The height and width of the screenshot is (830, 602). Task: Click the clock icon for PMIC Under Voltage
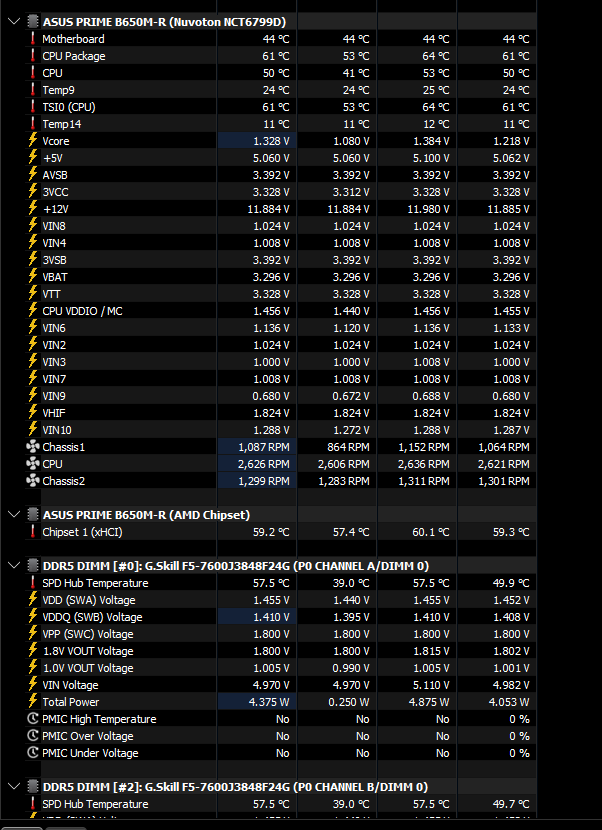(33, 753)
